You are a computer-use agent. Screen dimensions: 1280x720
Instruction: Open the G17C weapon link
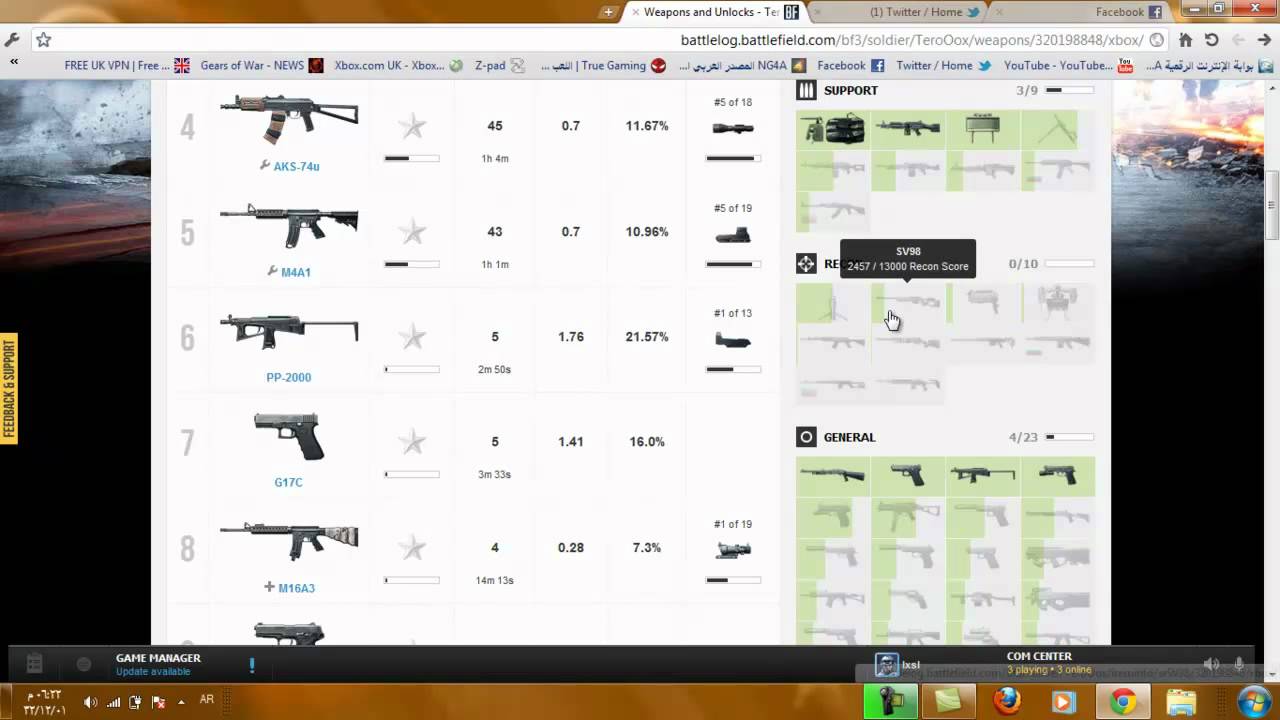click(288, 482)
